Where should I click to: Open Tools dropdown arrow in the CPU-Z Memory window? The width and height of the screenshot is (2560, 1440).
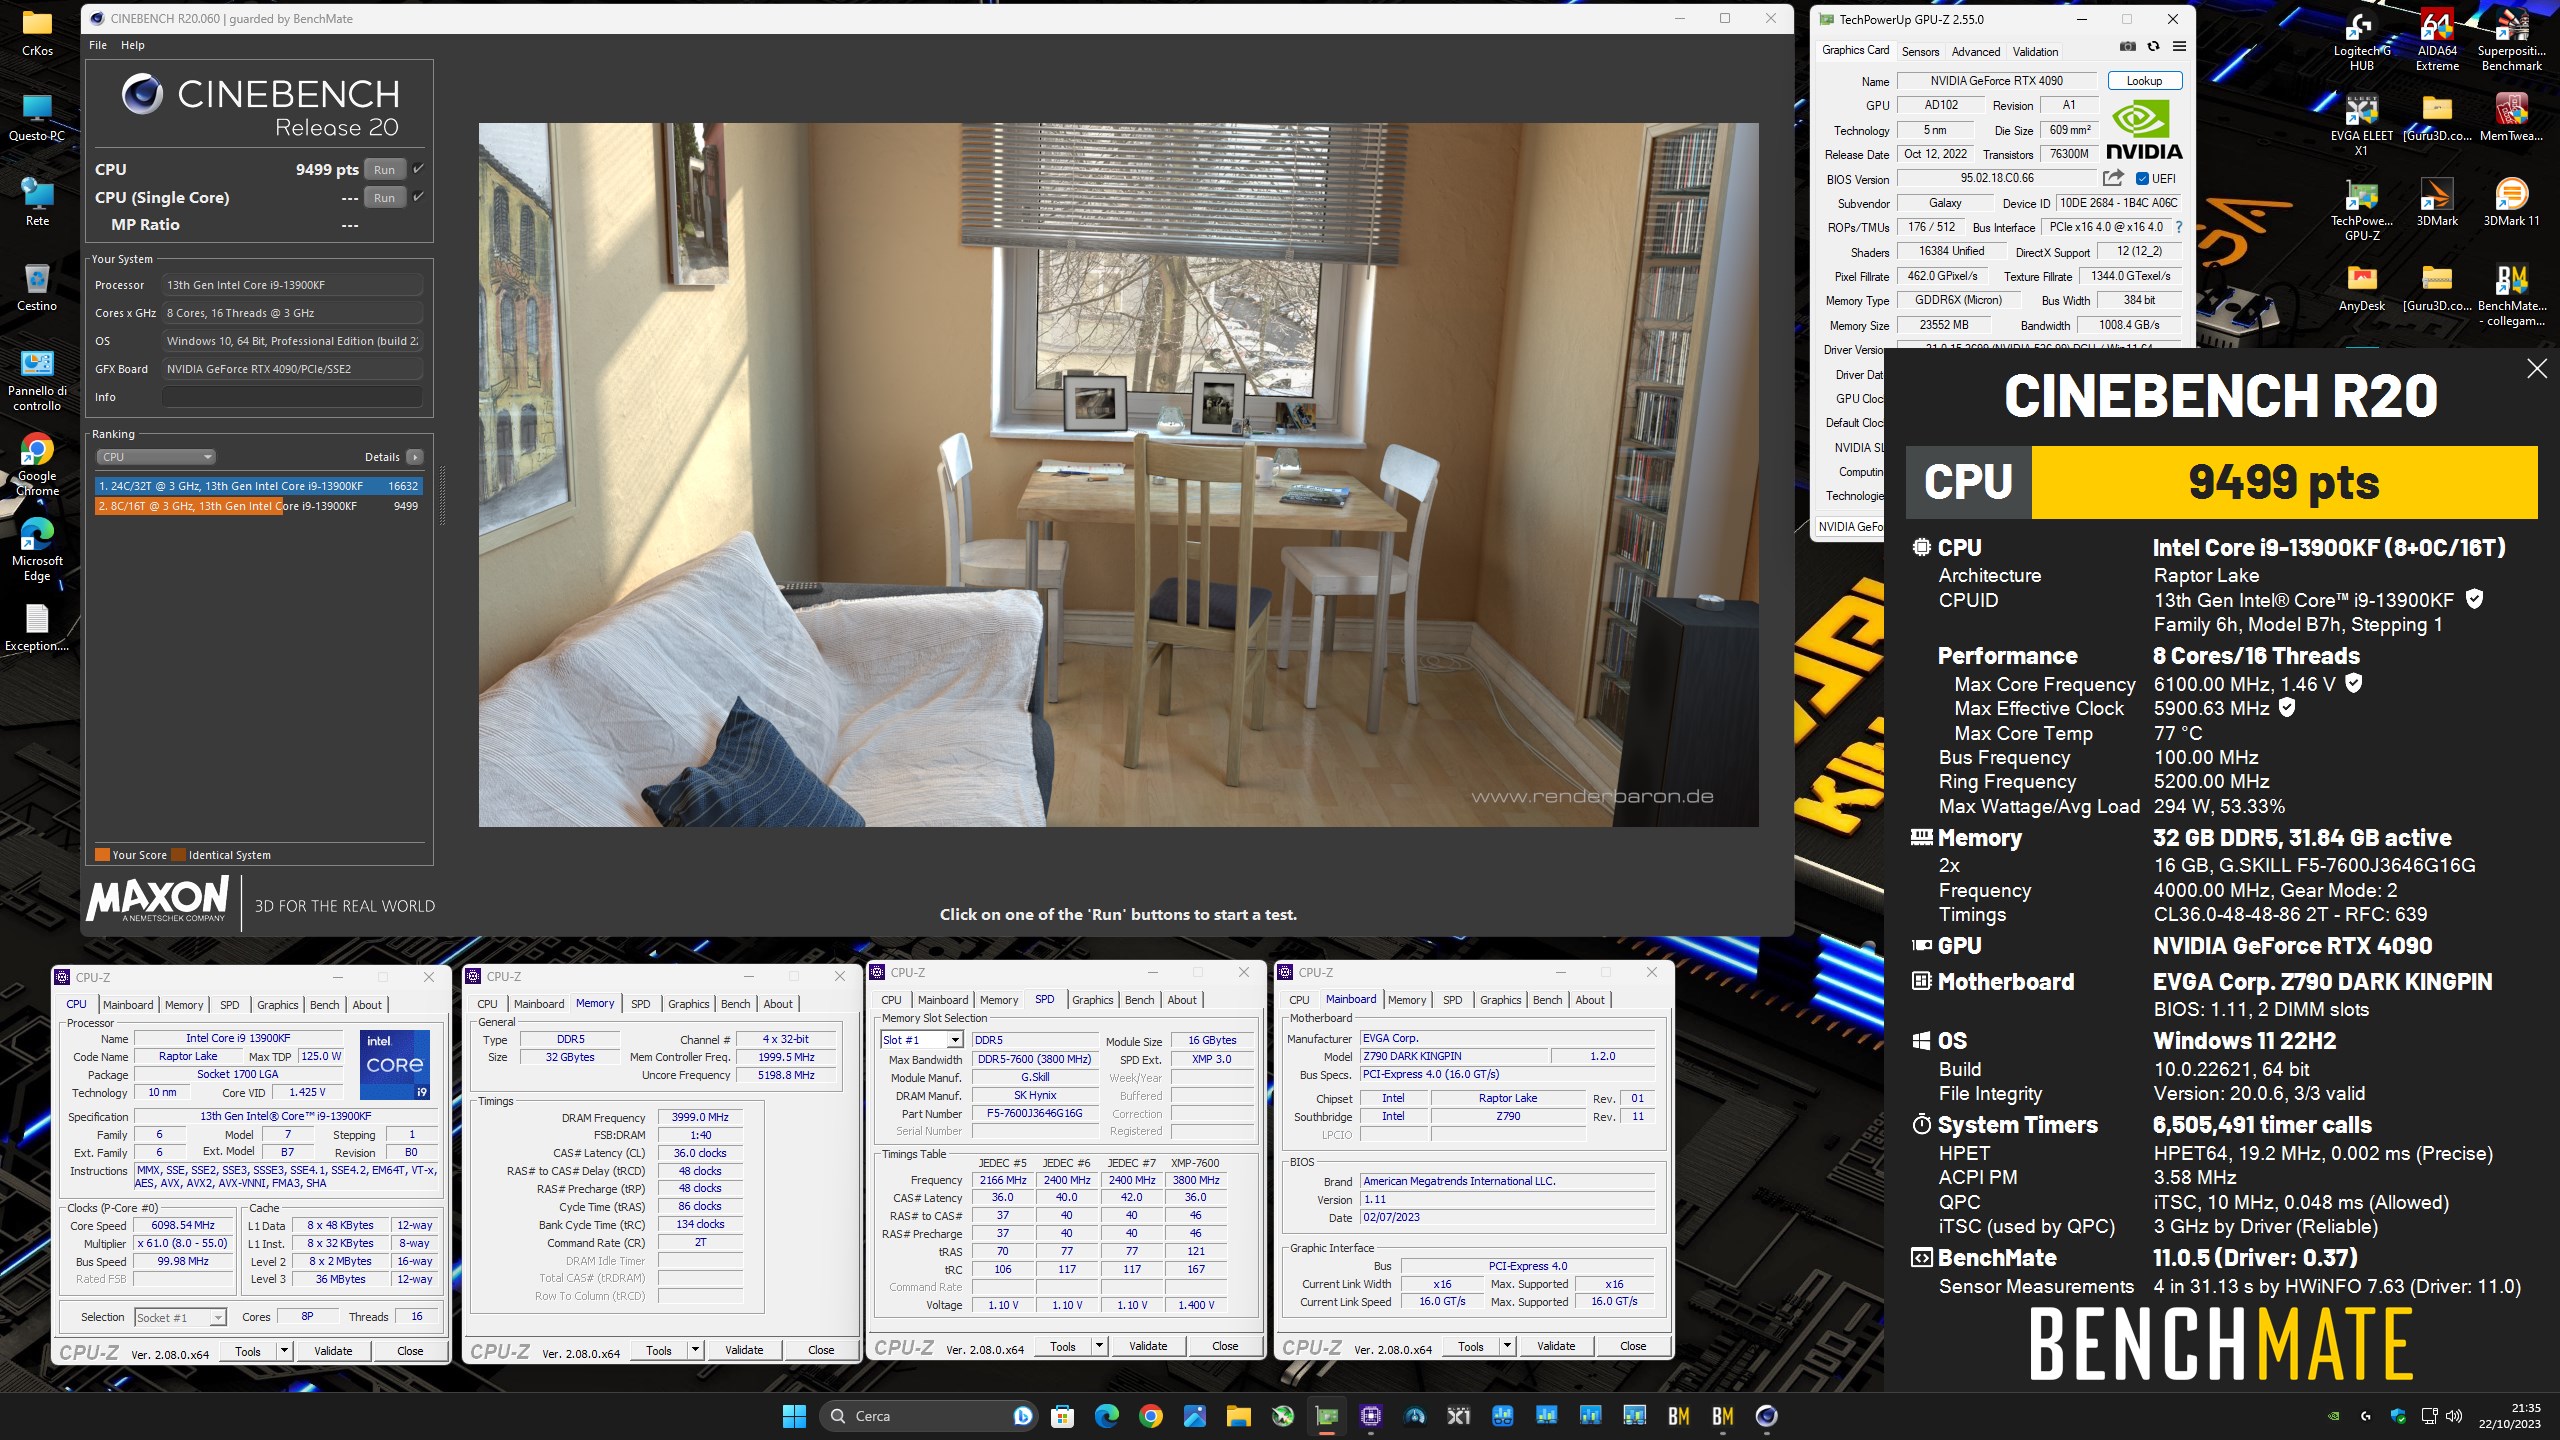[x=695, y=1350]
